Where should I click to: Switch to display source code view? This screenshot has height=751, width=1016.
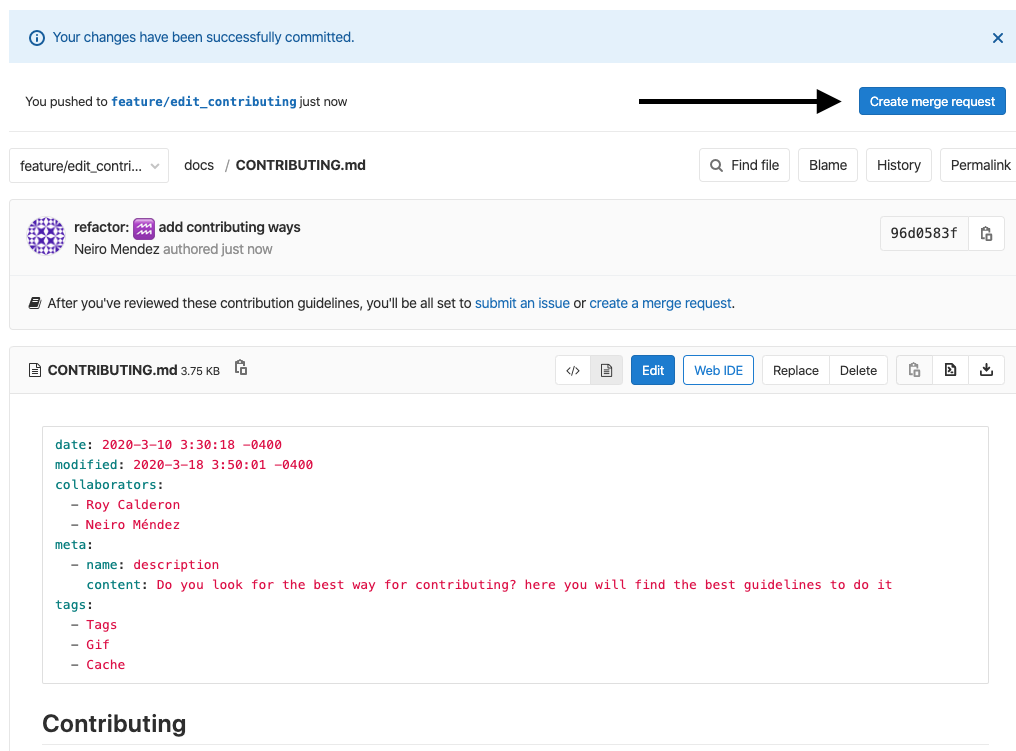[x=573, y=370]
